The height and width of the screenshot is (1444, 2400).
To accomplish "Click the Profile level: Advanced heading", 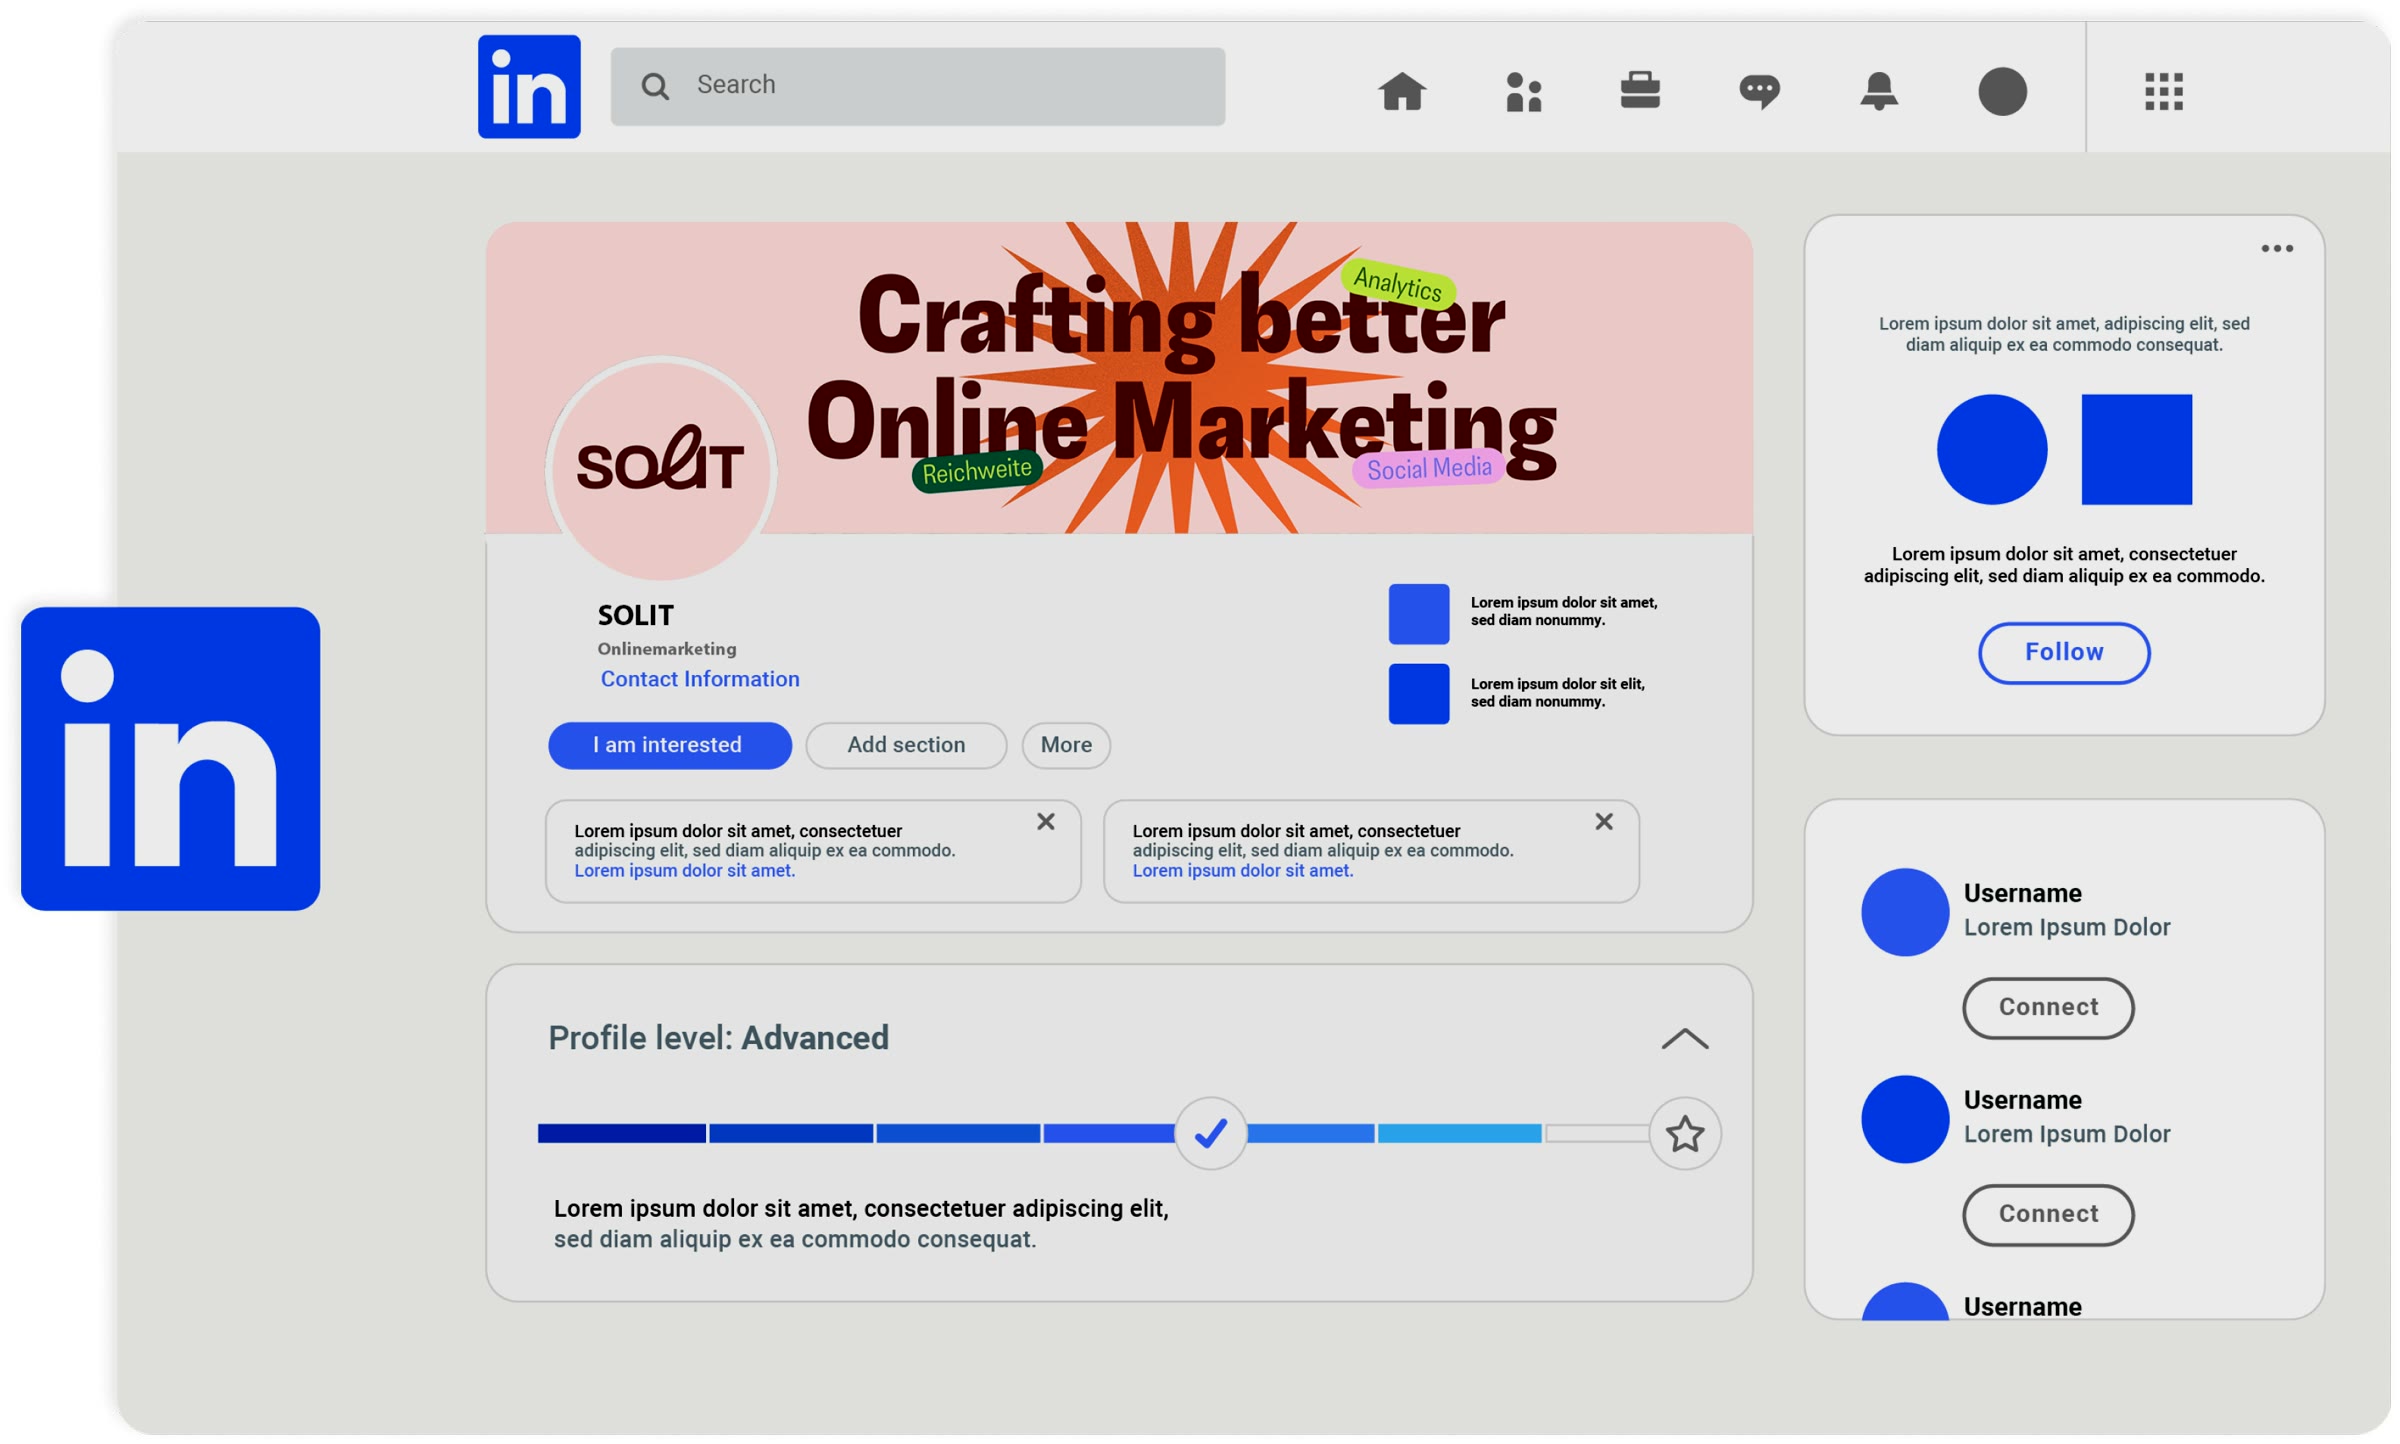I will pyautogui.click(x=718, y=1038).
